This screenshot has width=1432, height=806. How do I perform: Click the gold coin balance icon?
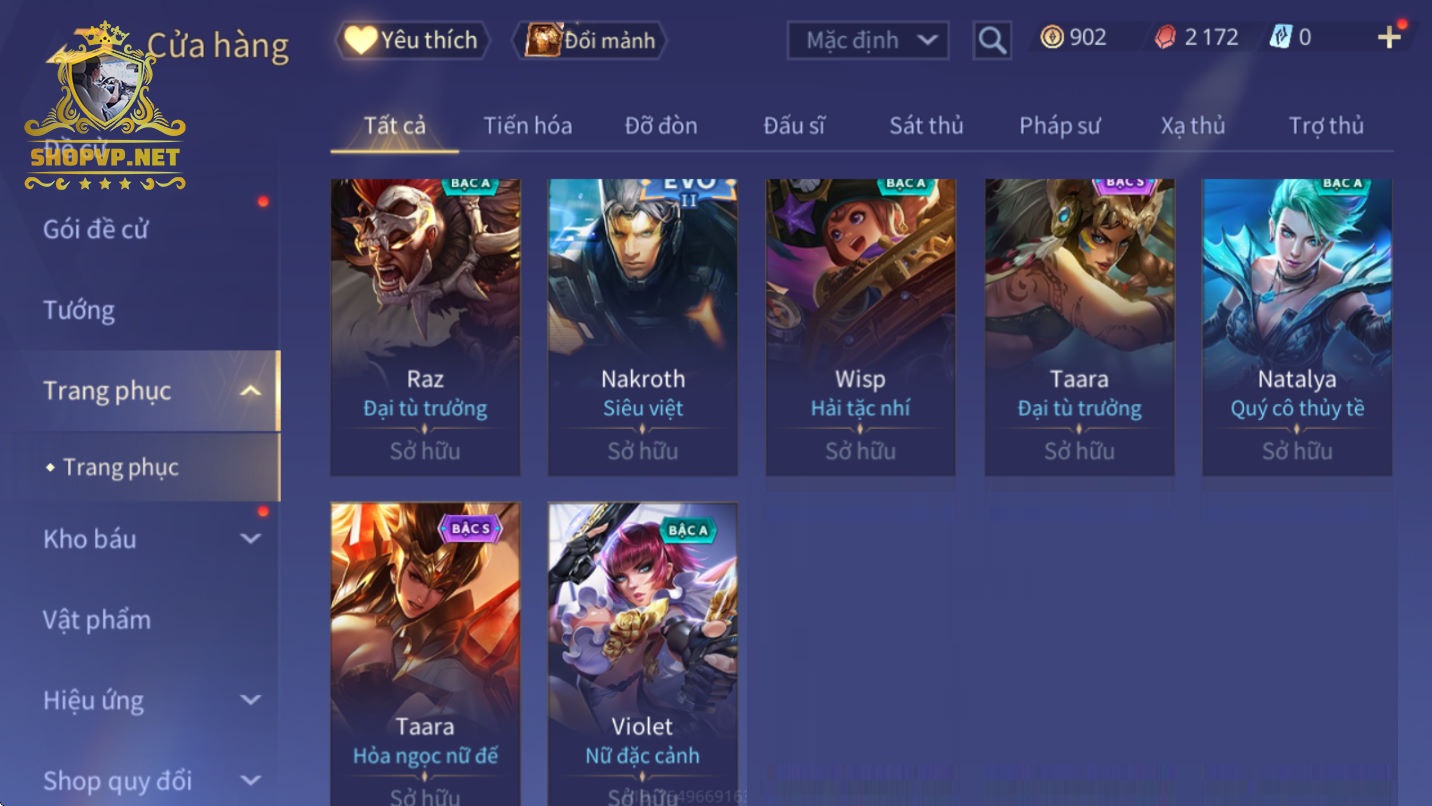1051,38
